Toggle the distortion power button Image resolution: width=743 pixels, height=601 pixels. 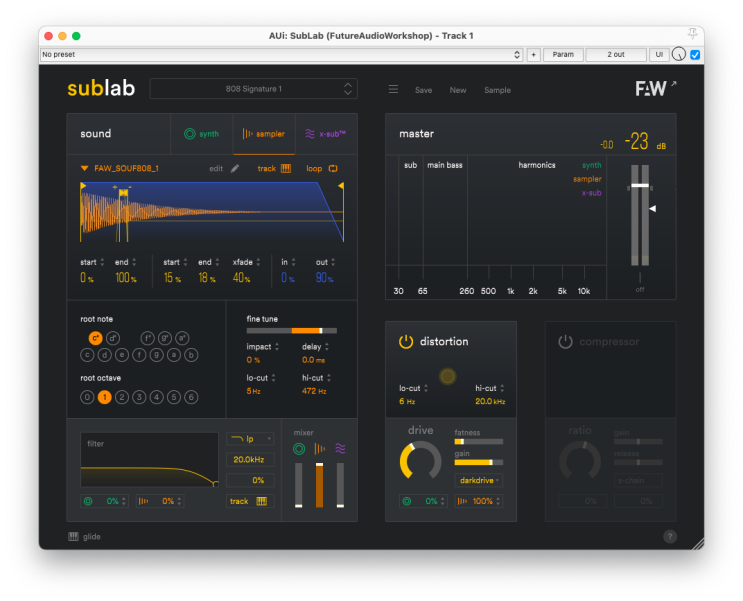(406, 342)
